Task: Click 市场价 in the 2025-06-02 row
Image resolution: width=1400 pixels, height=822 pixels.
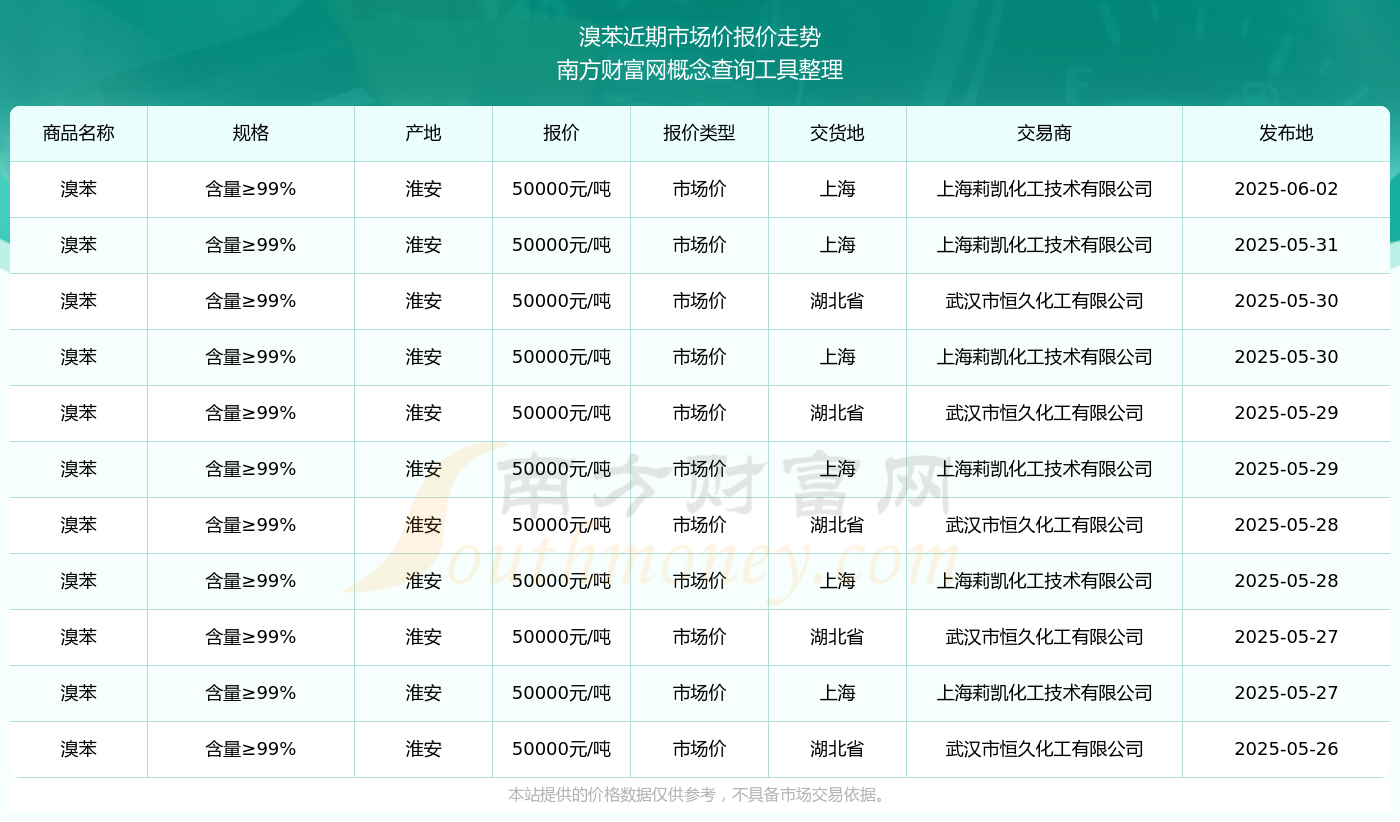Action: point(700,189)
